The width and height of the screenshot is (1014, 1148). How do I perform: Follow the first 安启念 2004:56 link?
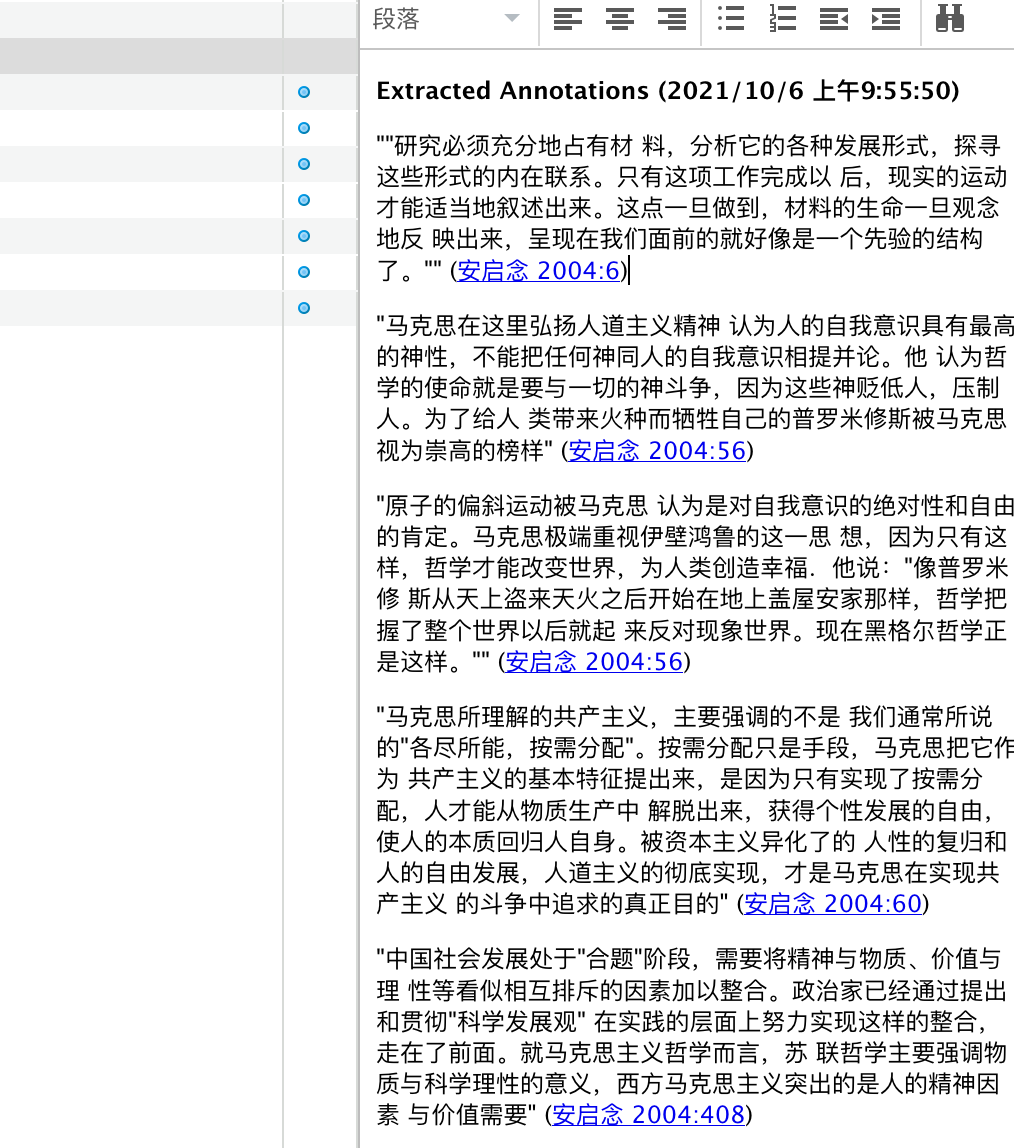(657, 451)
